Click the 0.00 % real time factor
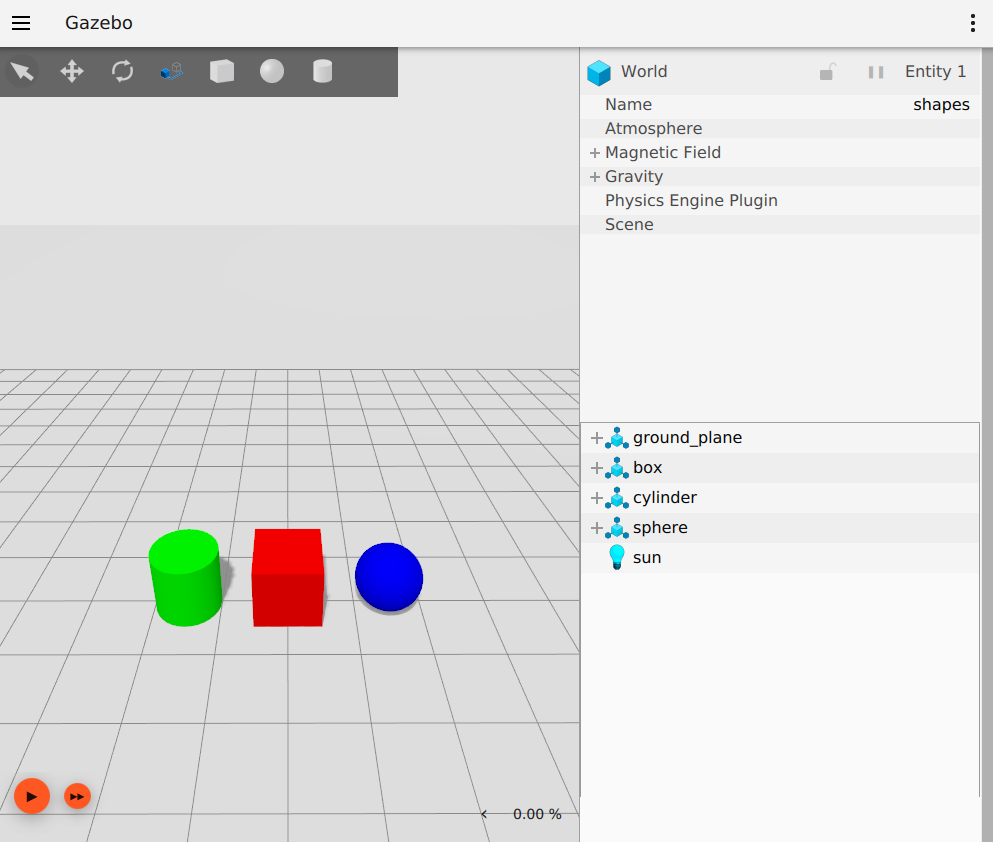The height and width of the screenshot is (842, 993). pos(537,814)
